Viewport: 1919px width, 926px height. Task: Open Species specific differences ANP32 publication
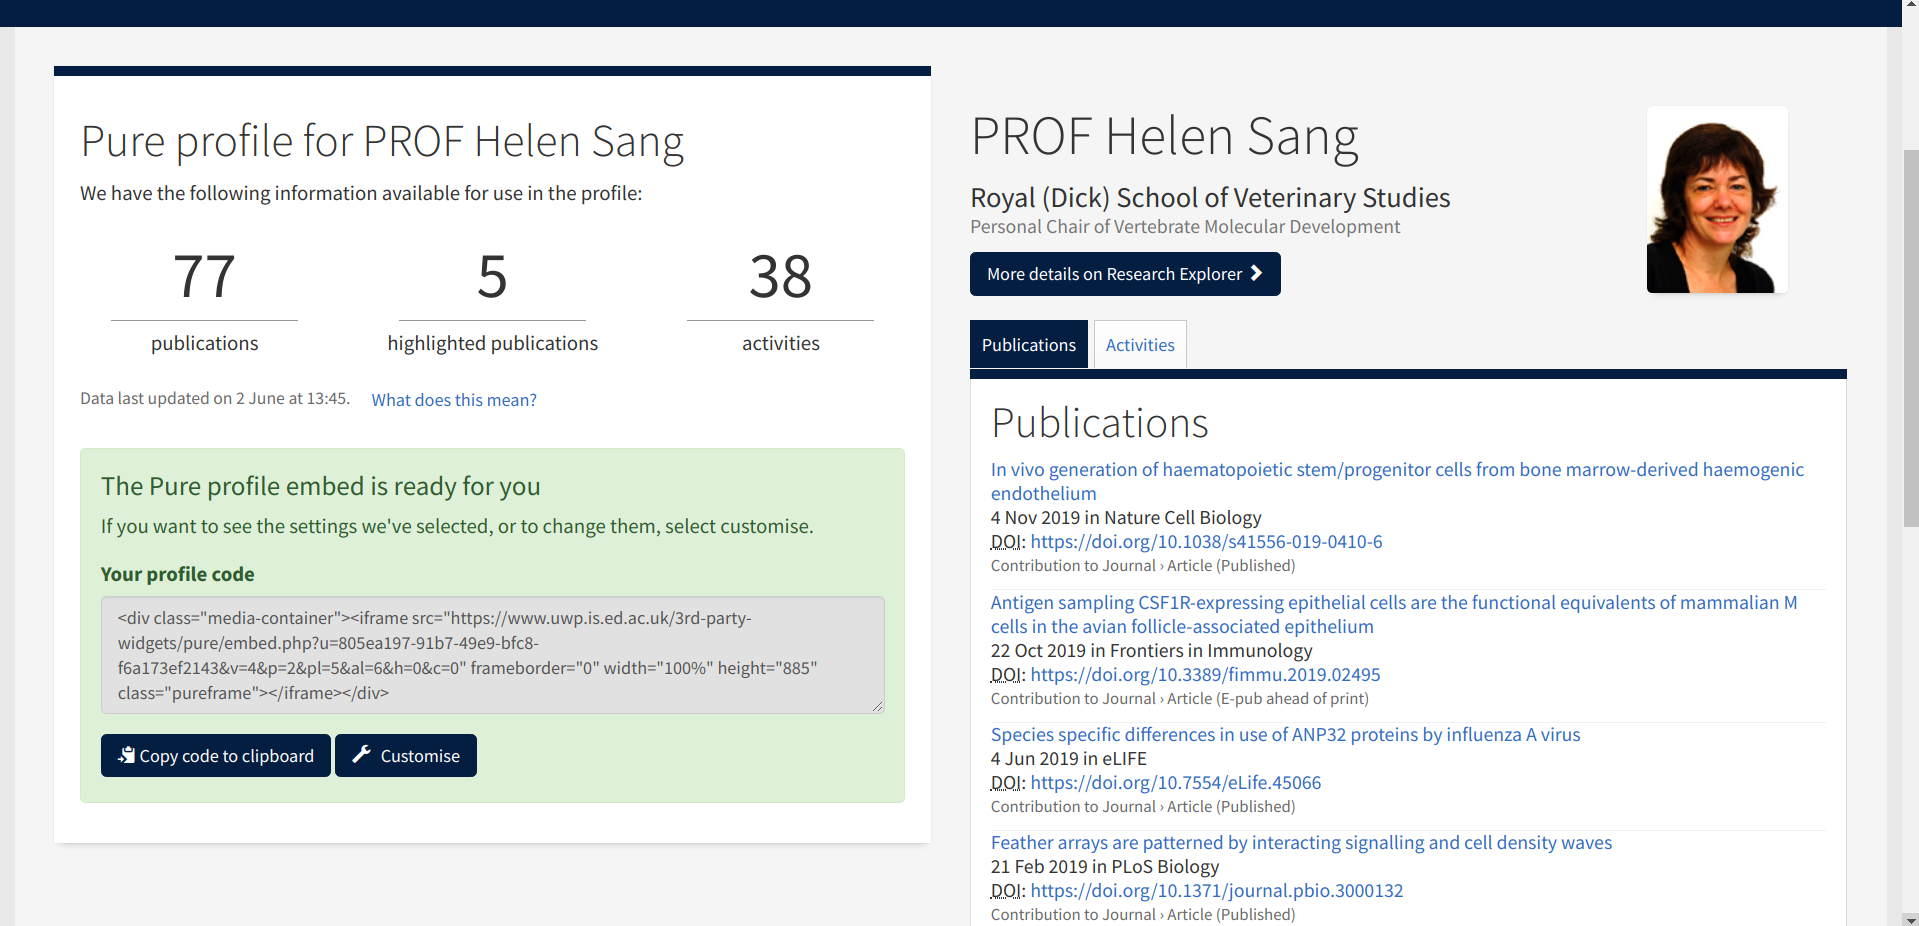tap(1285, 735)
